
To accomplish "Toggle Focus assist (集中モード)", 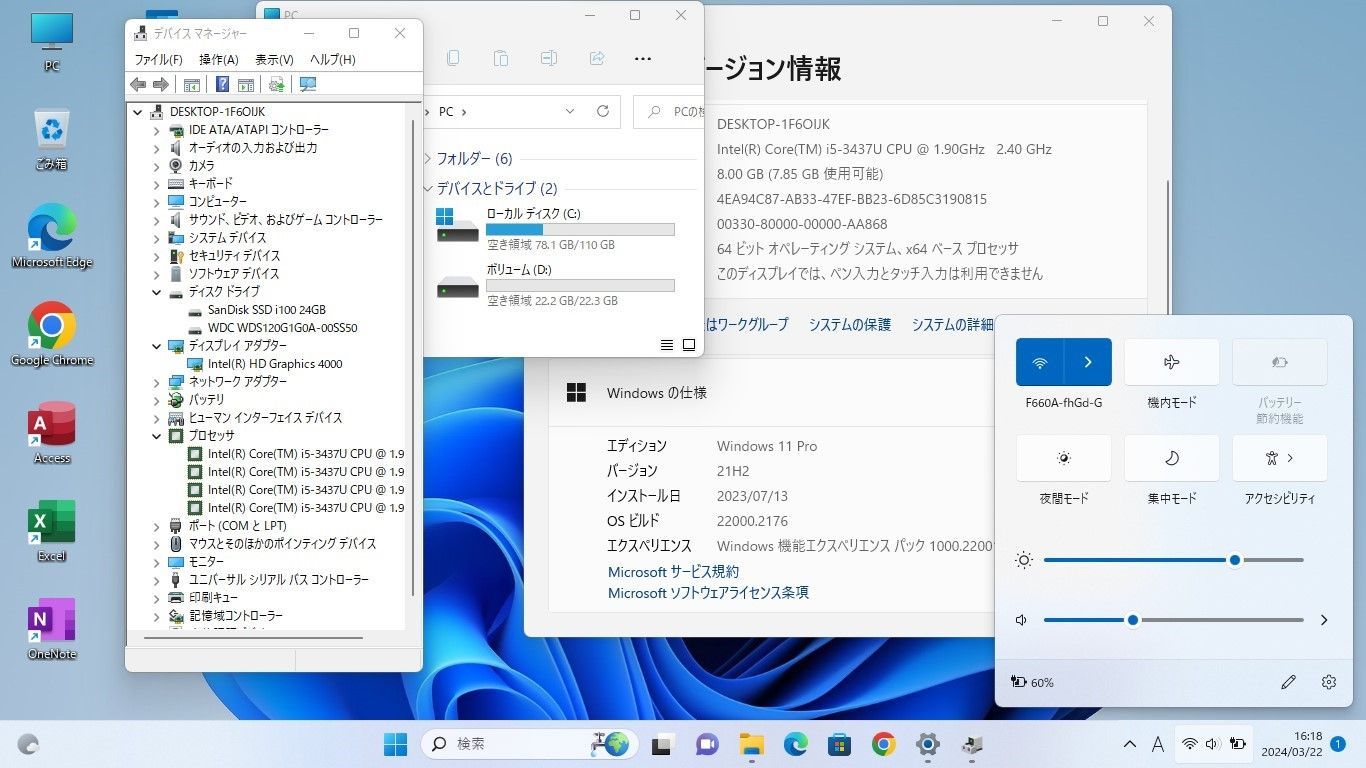I will point(1172,458).
